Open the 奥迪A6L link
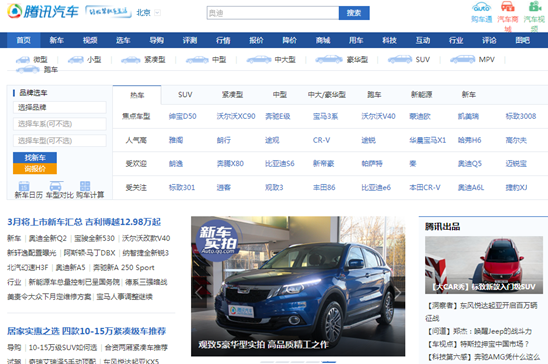The height and width of the screenshot is (364, 548). 471,188
